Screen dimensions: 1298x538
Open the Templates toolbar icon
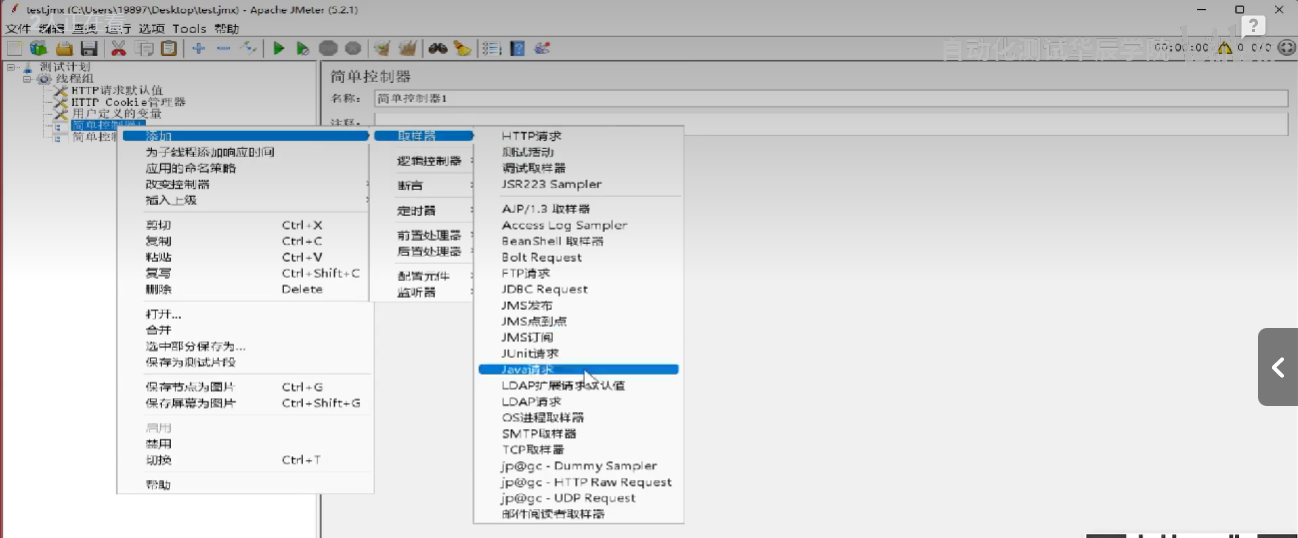point(39,48)
